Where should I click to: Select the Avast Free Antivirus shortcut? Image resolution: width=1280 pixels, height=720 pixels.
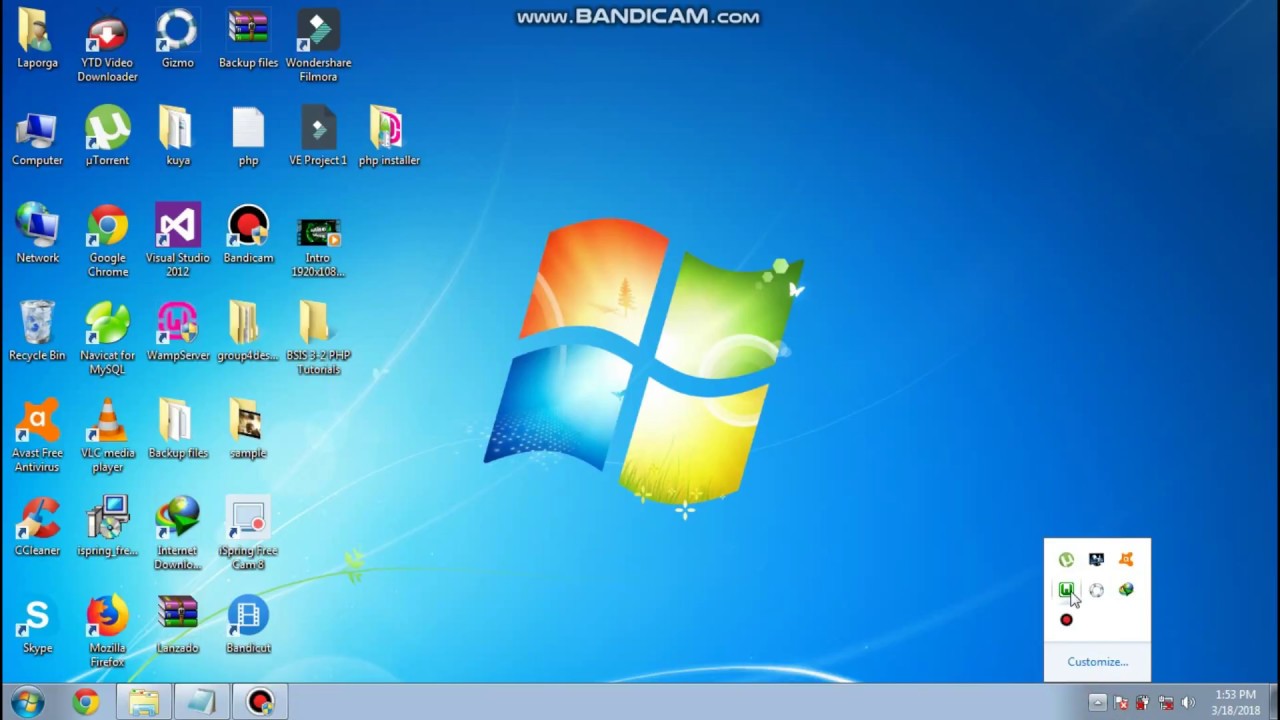coord(37,437)
